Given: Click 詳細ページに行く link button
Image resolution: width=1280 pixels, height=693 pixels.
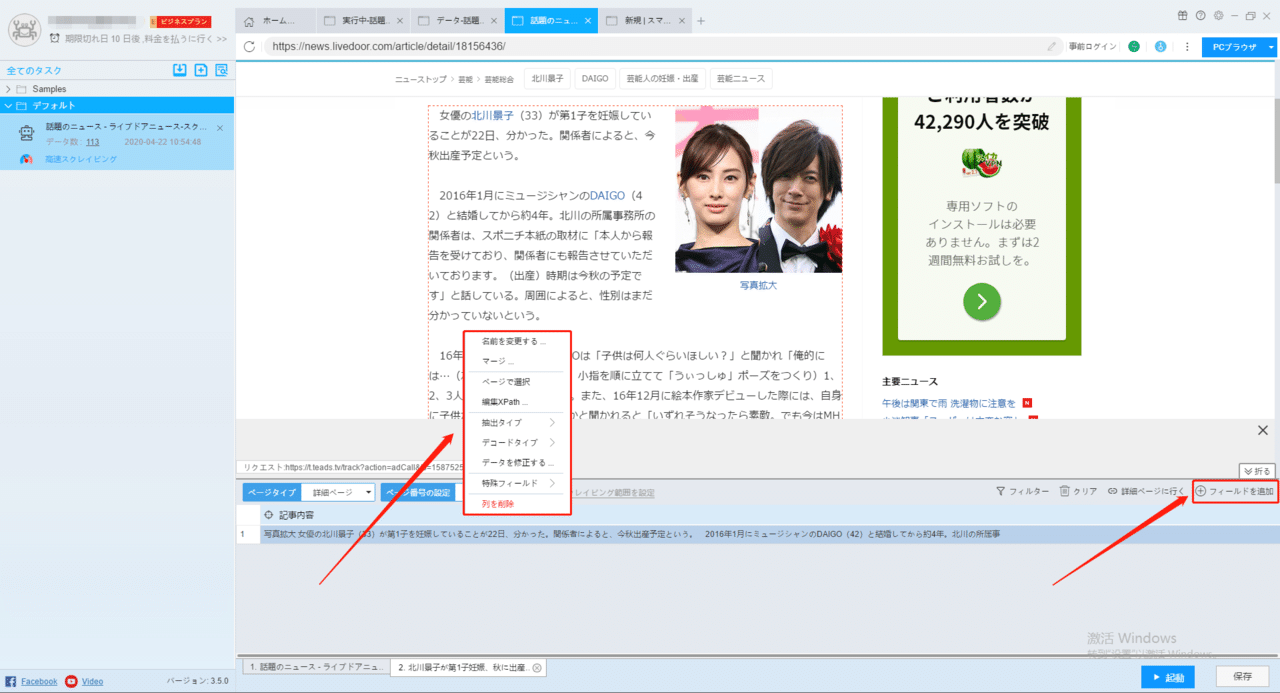Looking at the screenshot, I should [x=1146, y=492].
